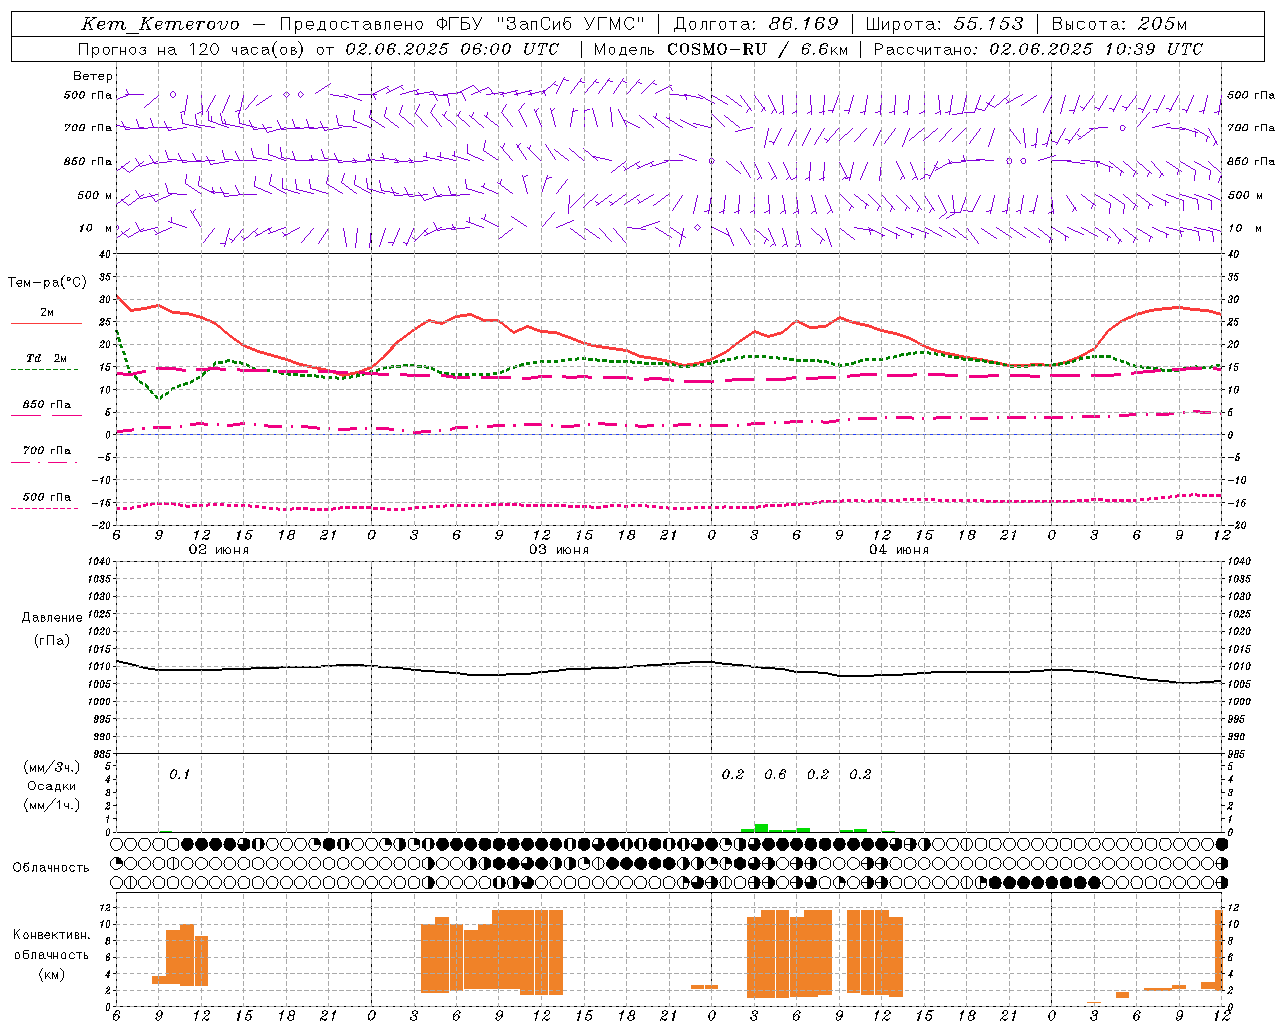Click the 'Облачность' cloud cover label
The width and height of the screenshot is (1280, 1024).
click(x=51, y=867)
